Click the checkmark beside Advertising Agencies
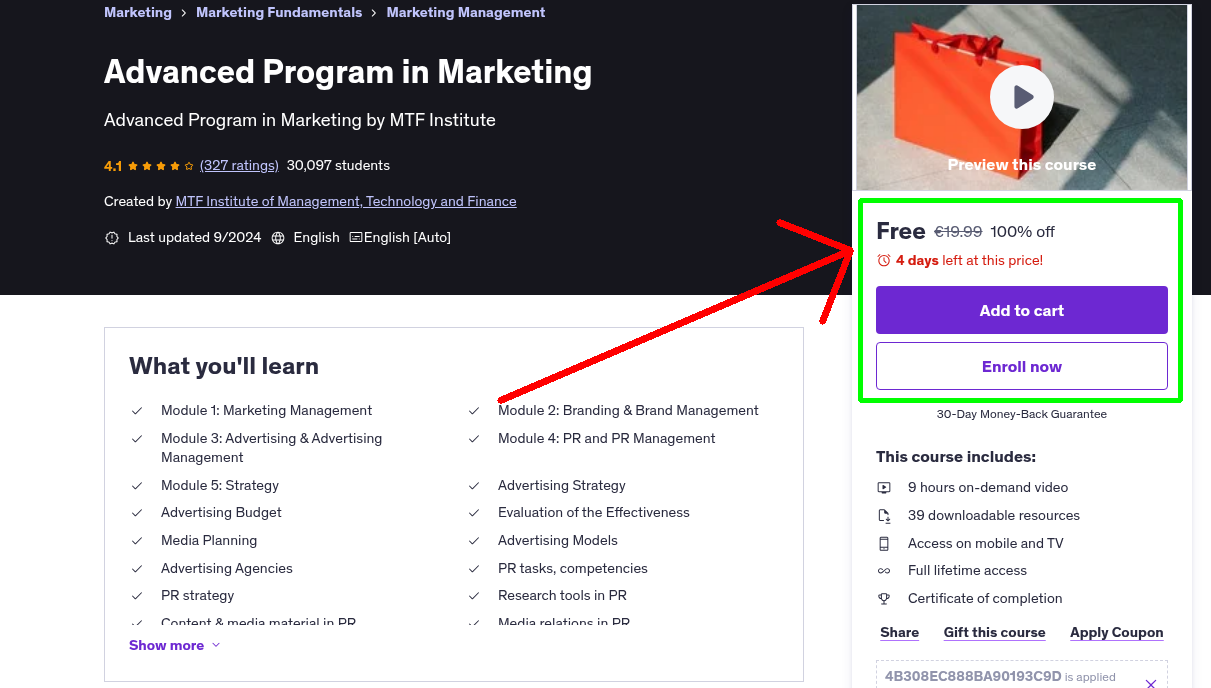The width and height of the screenshot is (1211, 688). (x=137, y=569)
